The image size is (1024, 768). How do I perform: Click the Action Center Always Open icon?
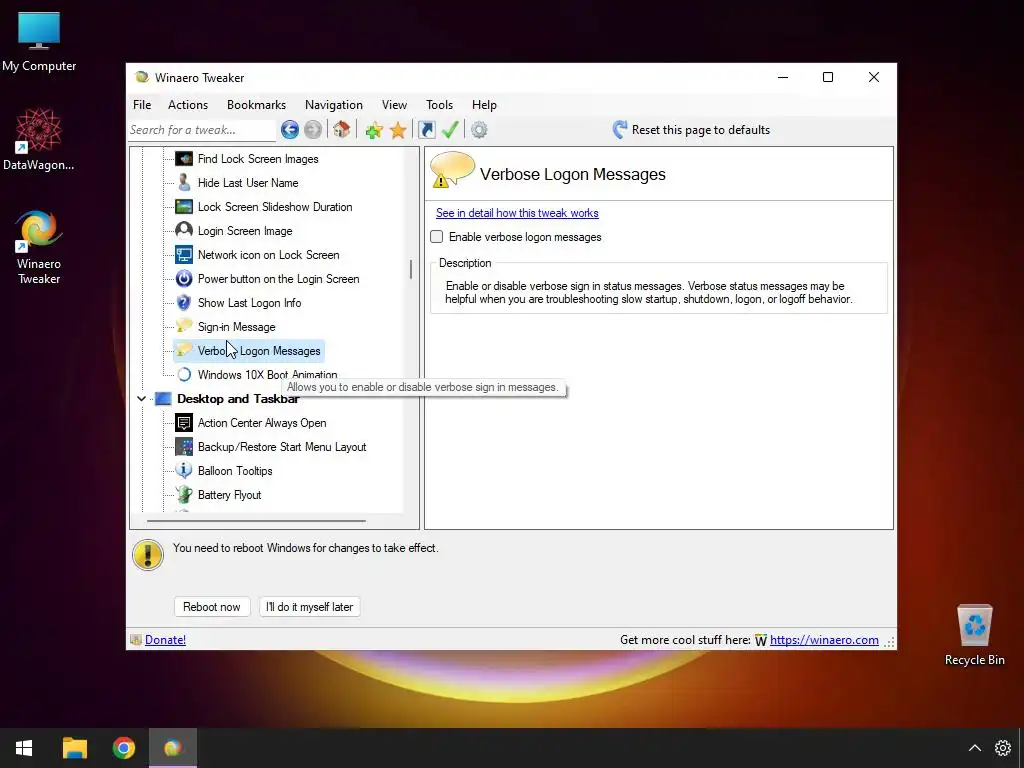184,423
